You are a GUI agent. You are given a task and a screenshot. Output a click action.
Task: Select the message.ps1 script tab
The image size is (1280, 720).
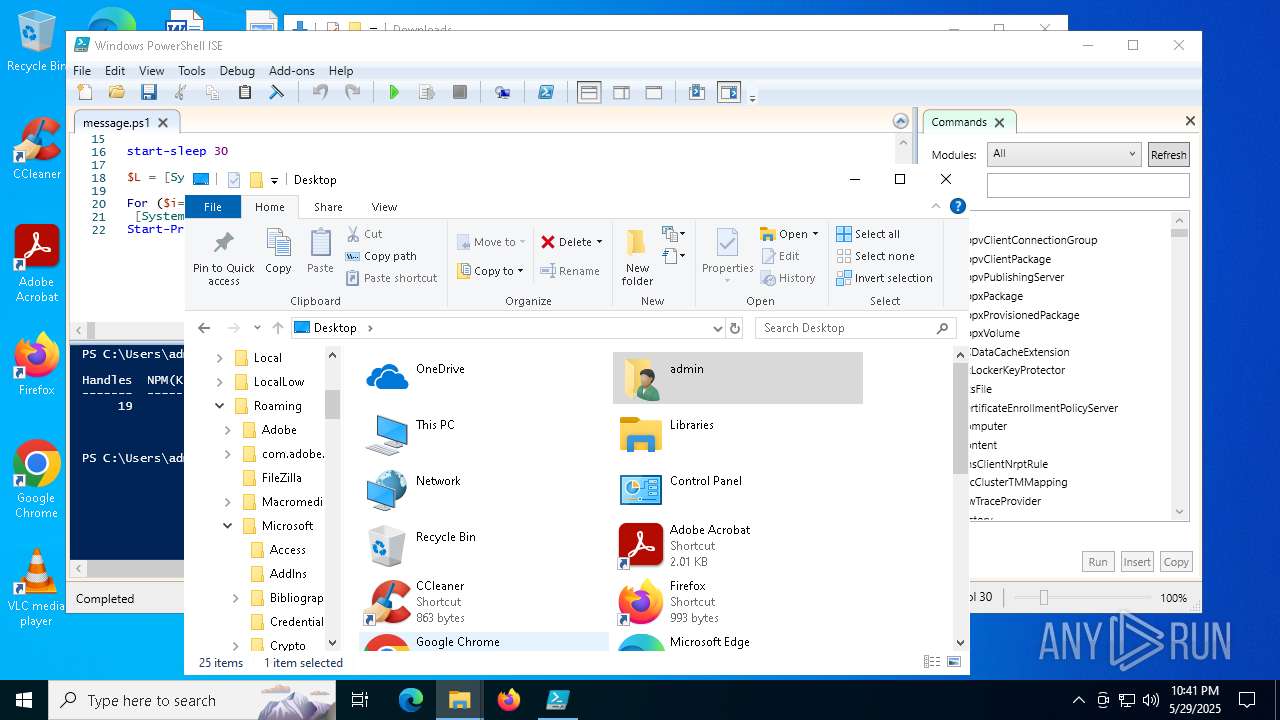116,123
